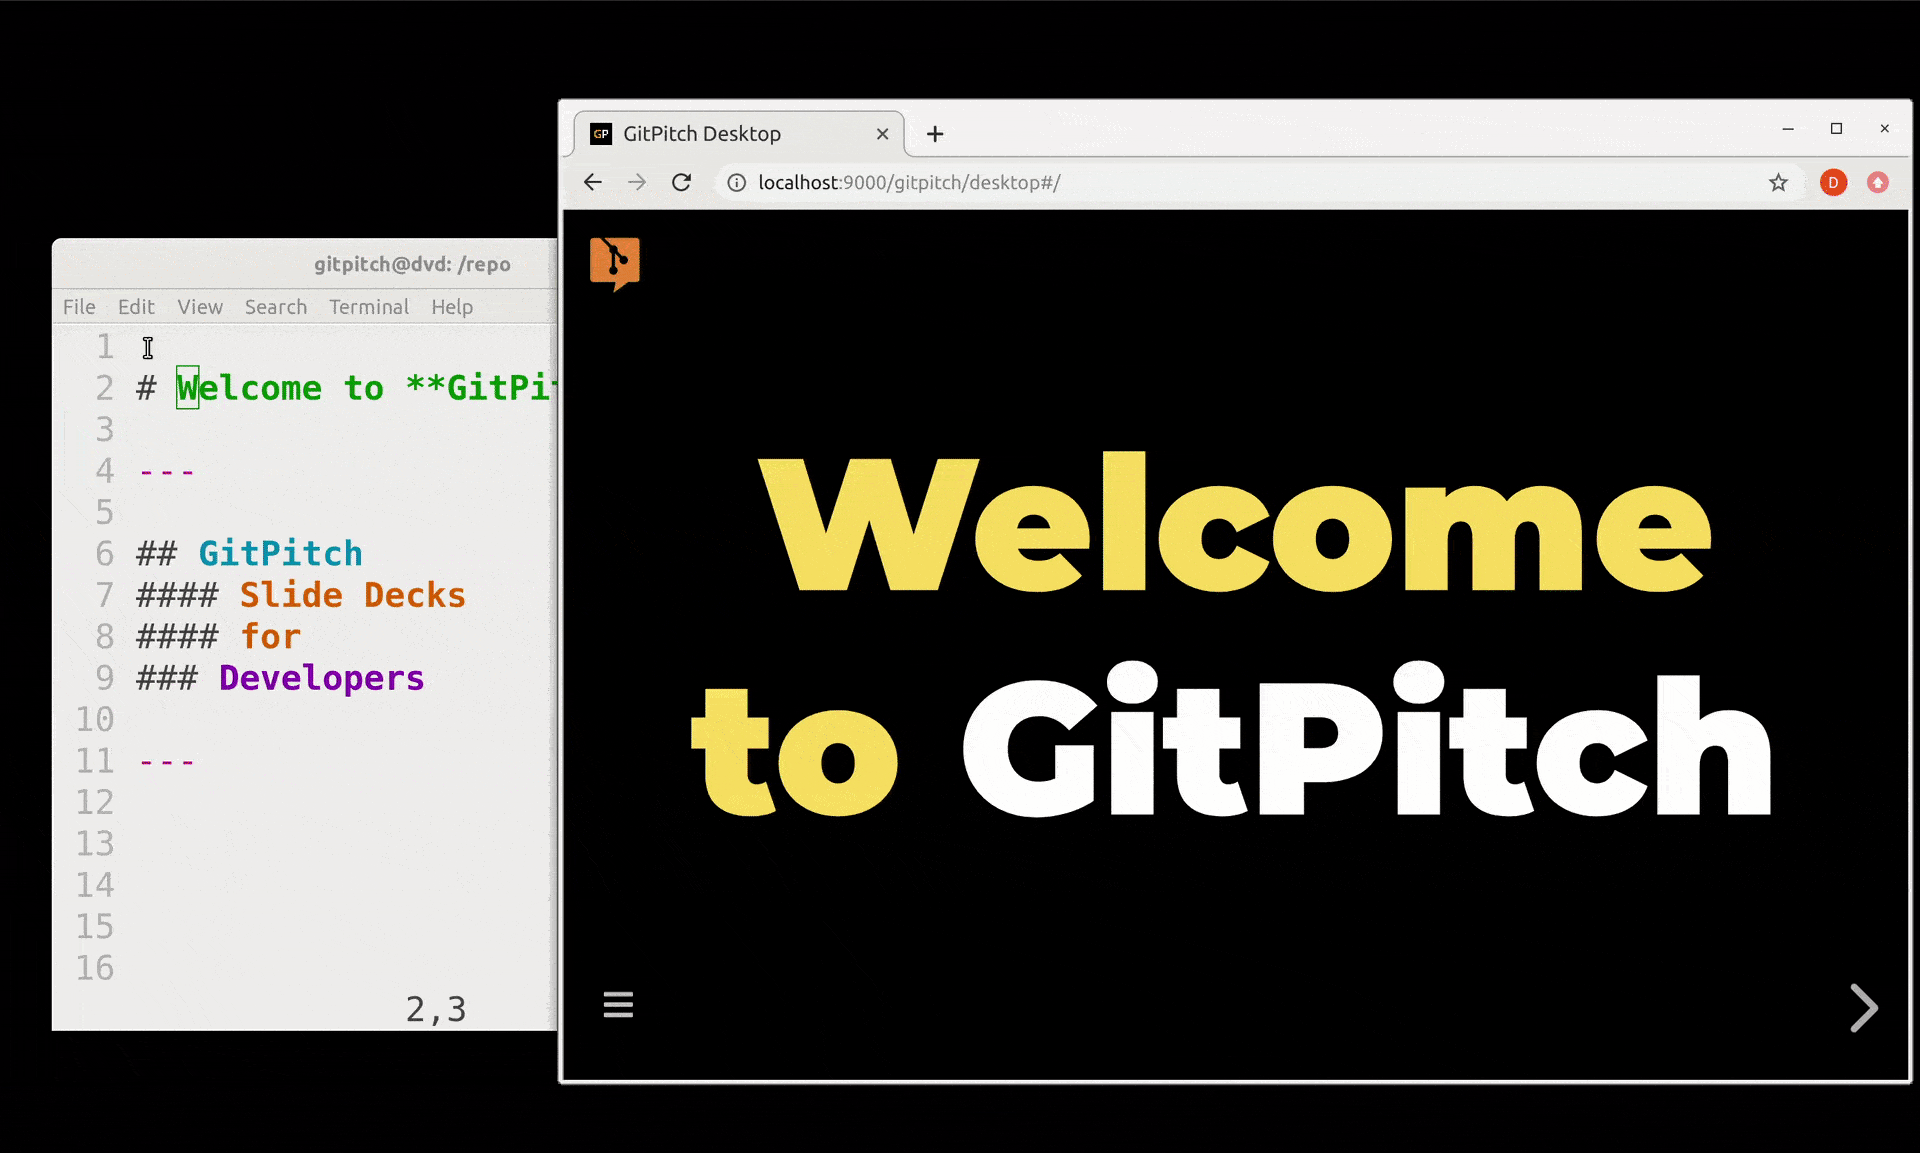Open the View menu in terminal
The image size is (1920, 1153).
(200, 307)
